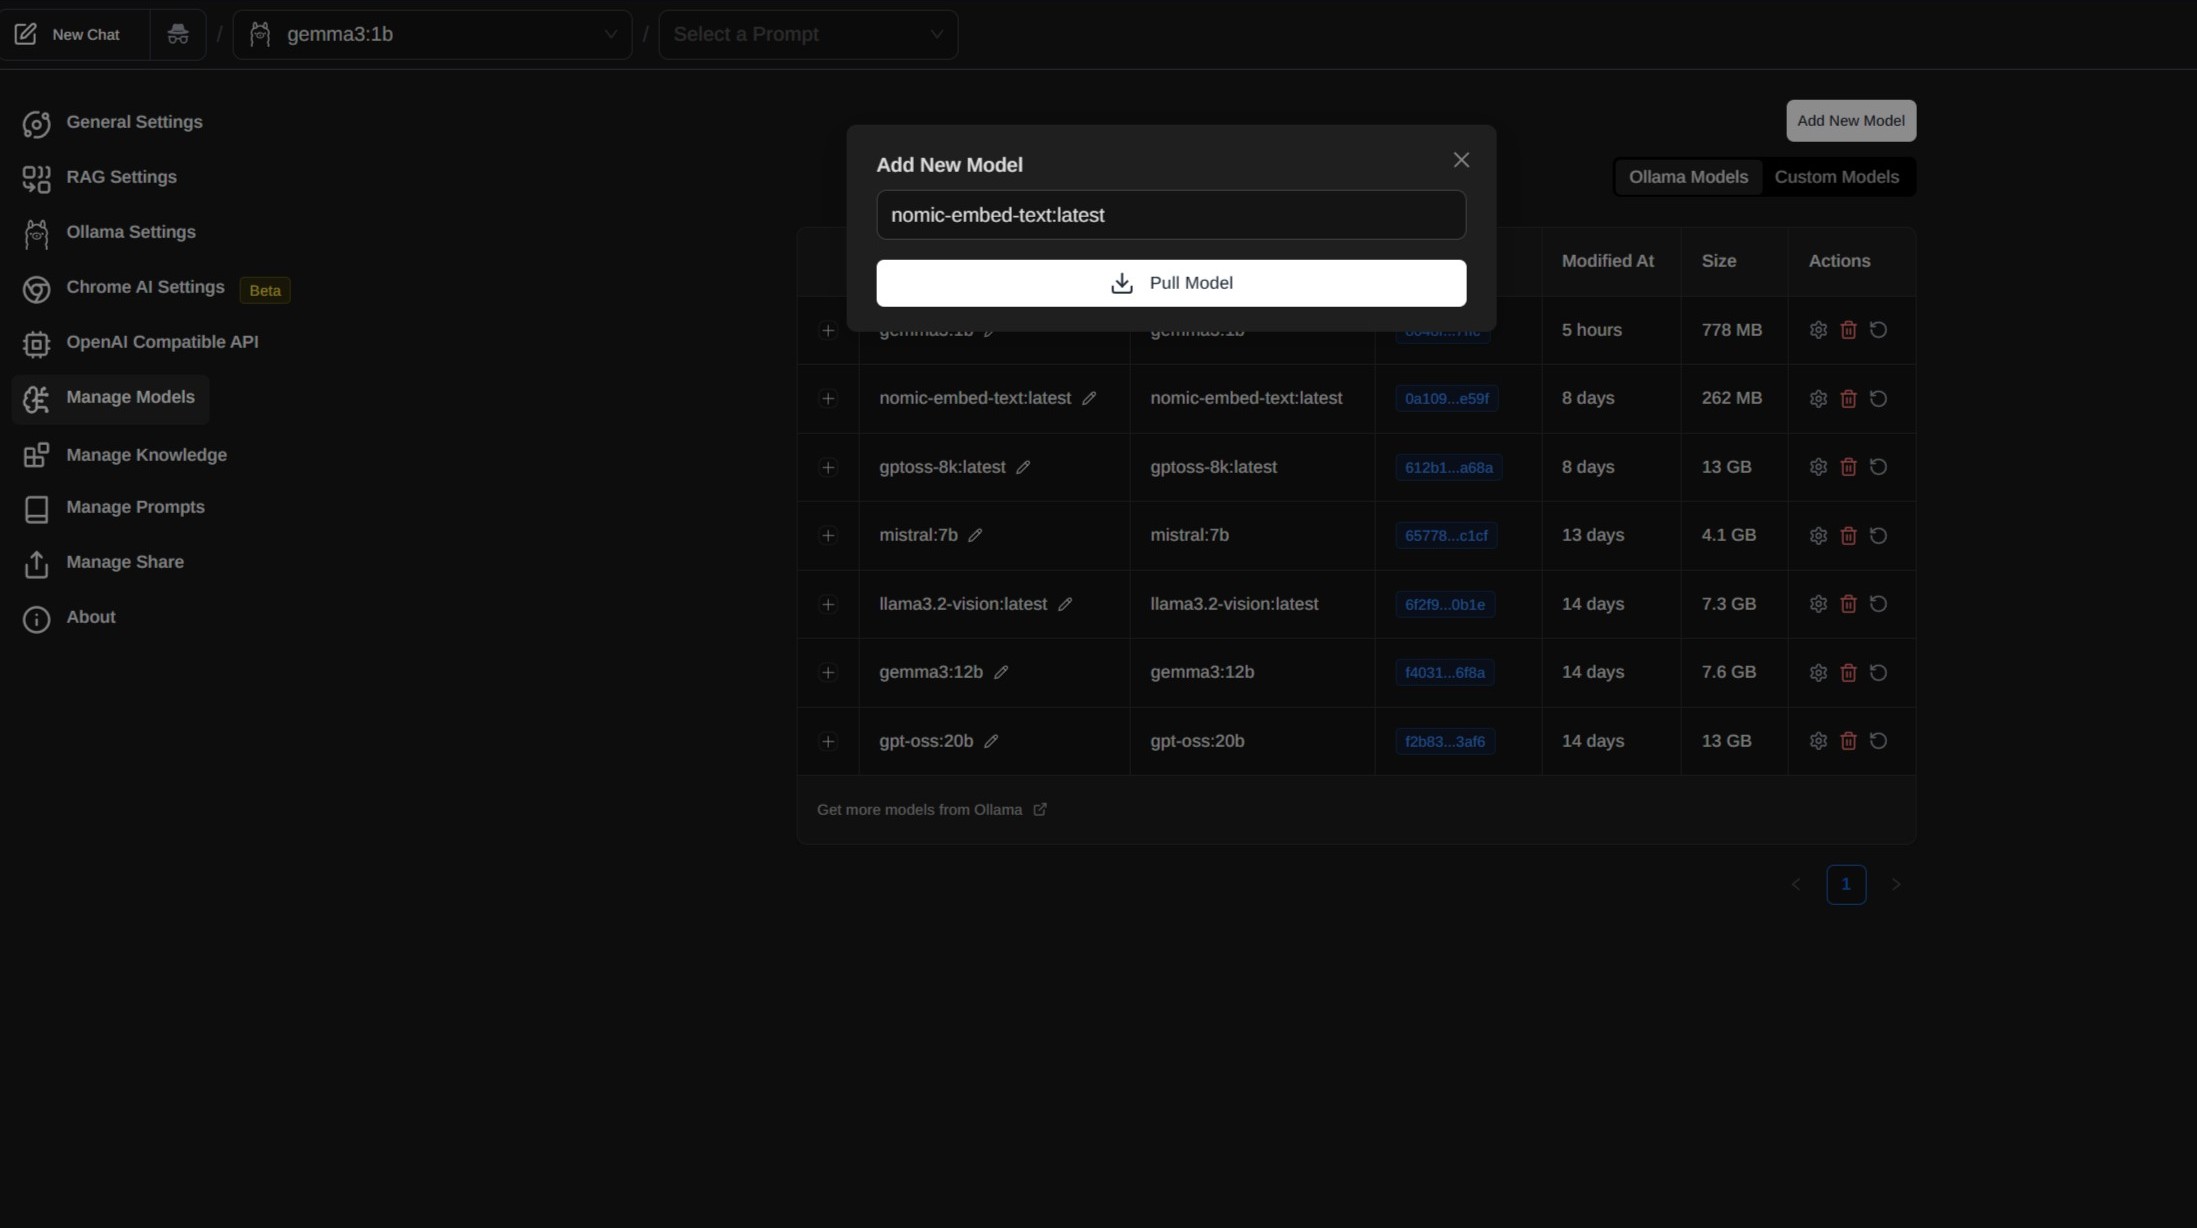This screenshot has height=1228, width=2197.
Task: Close the Add New Model dialog
Action: point(1461,160)
